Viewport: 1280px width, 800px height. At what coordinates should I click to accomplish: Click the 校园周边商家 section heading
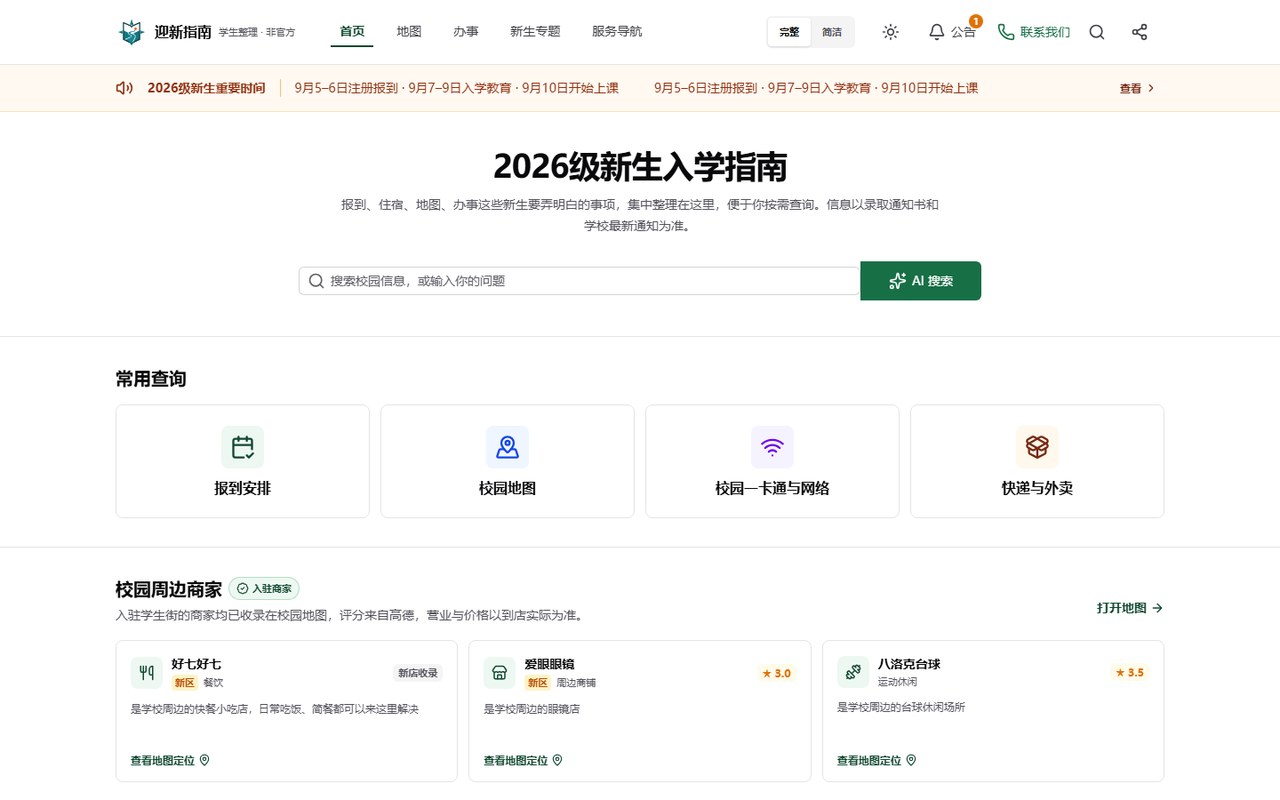point(169,589)
